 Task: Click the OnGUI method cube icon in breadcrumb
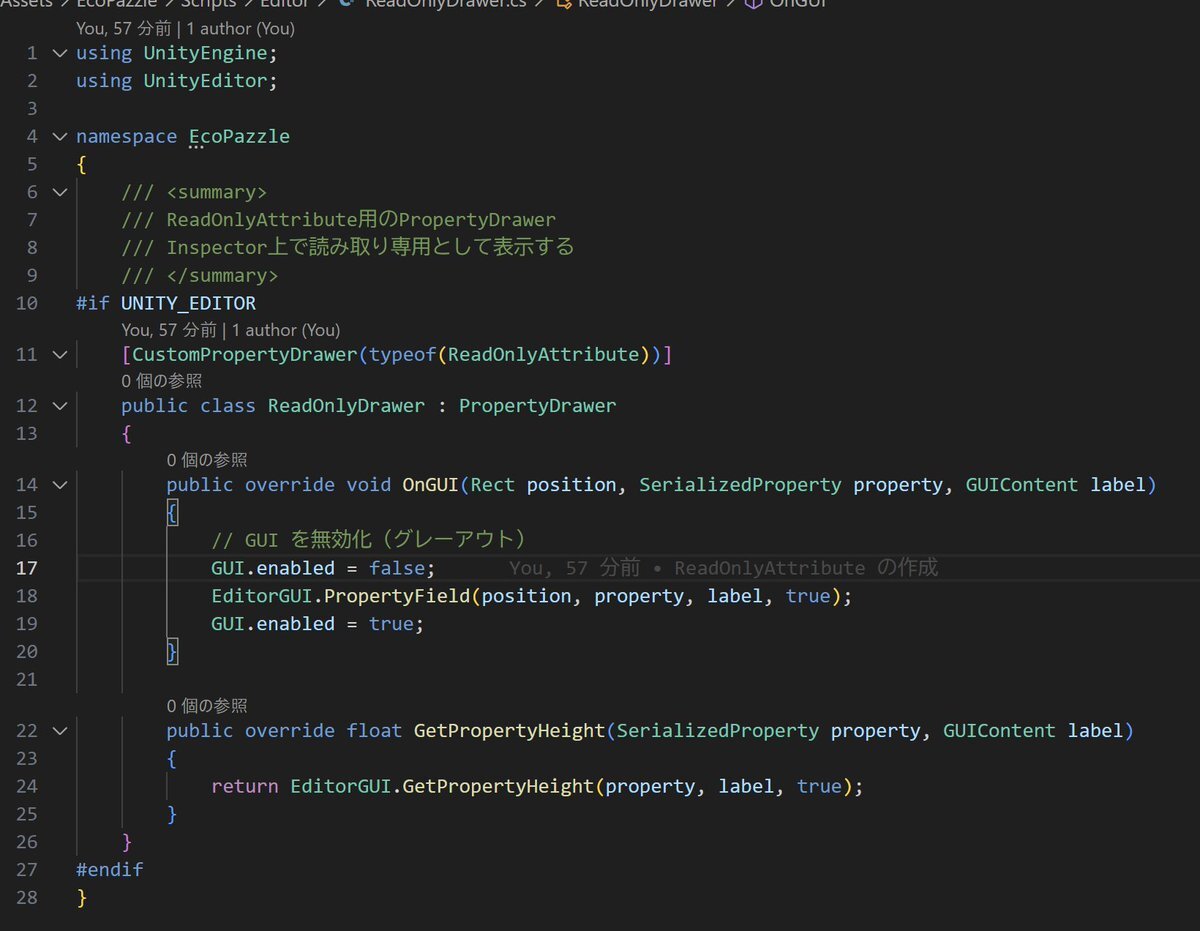[x=753, y=3]
